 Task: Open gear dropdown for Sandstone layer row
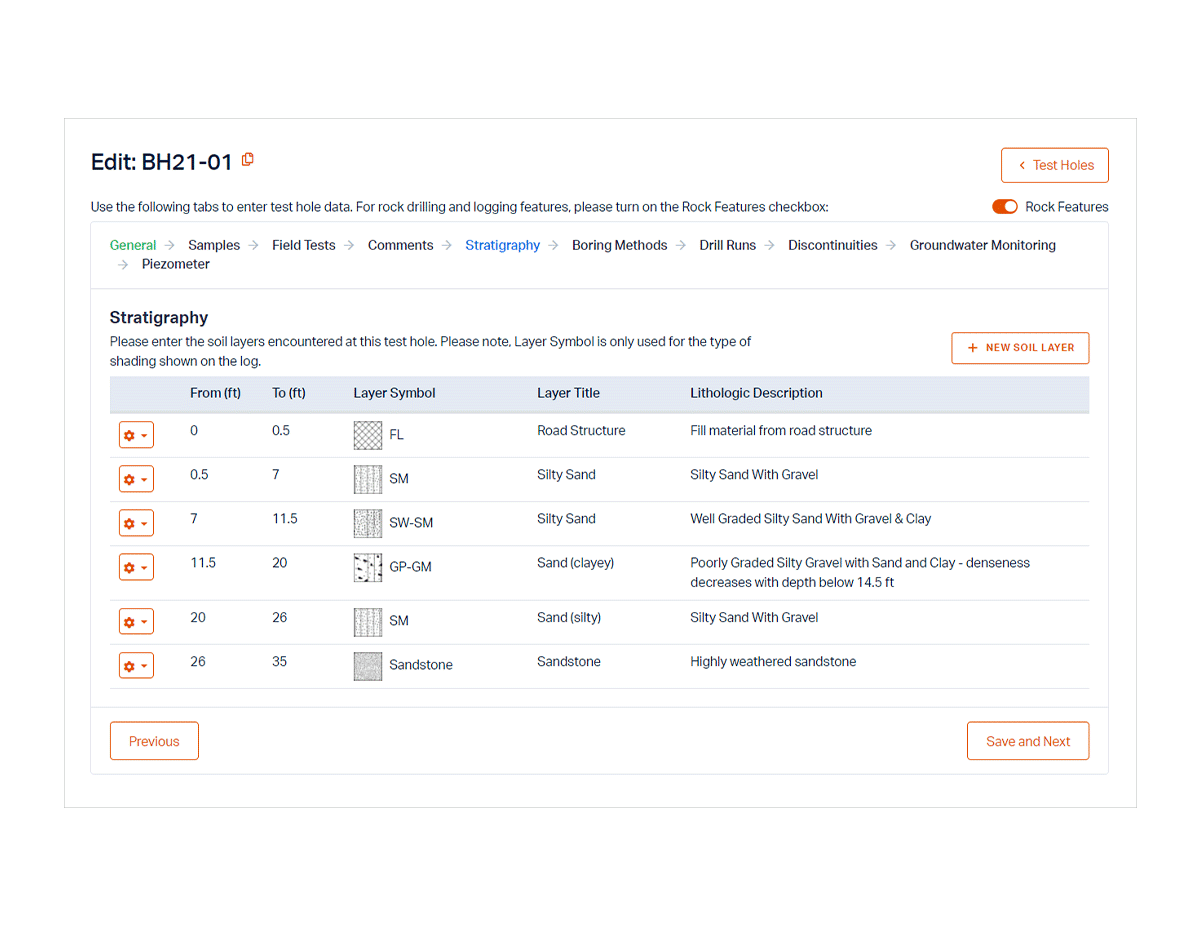(136, 666)
